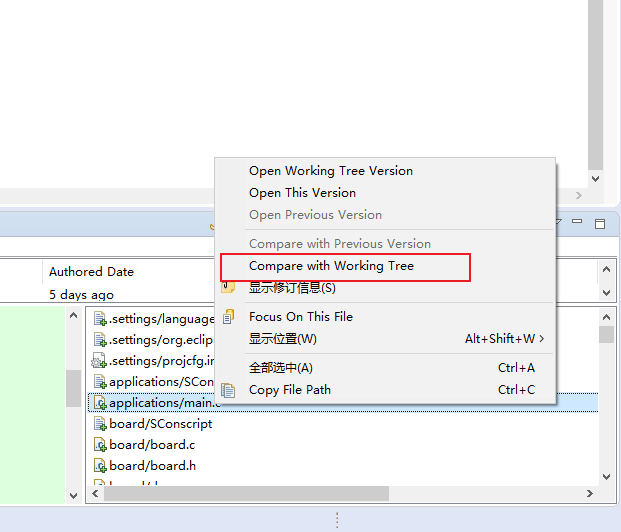Image resolution: width=621 pixels, height=532 pixels.
Task: Click commit message pane scrollbar thumb
Action: (73, 388)
